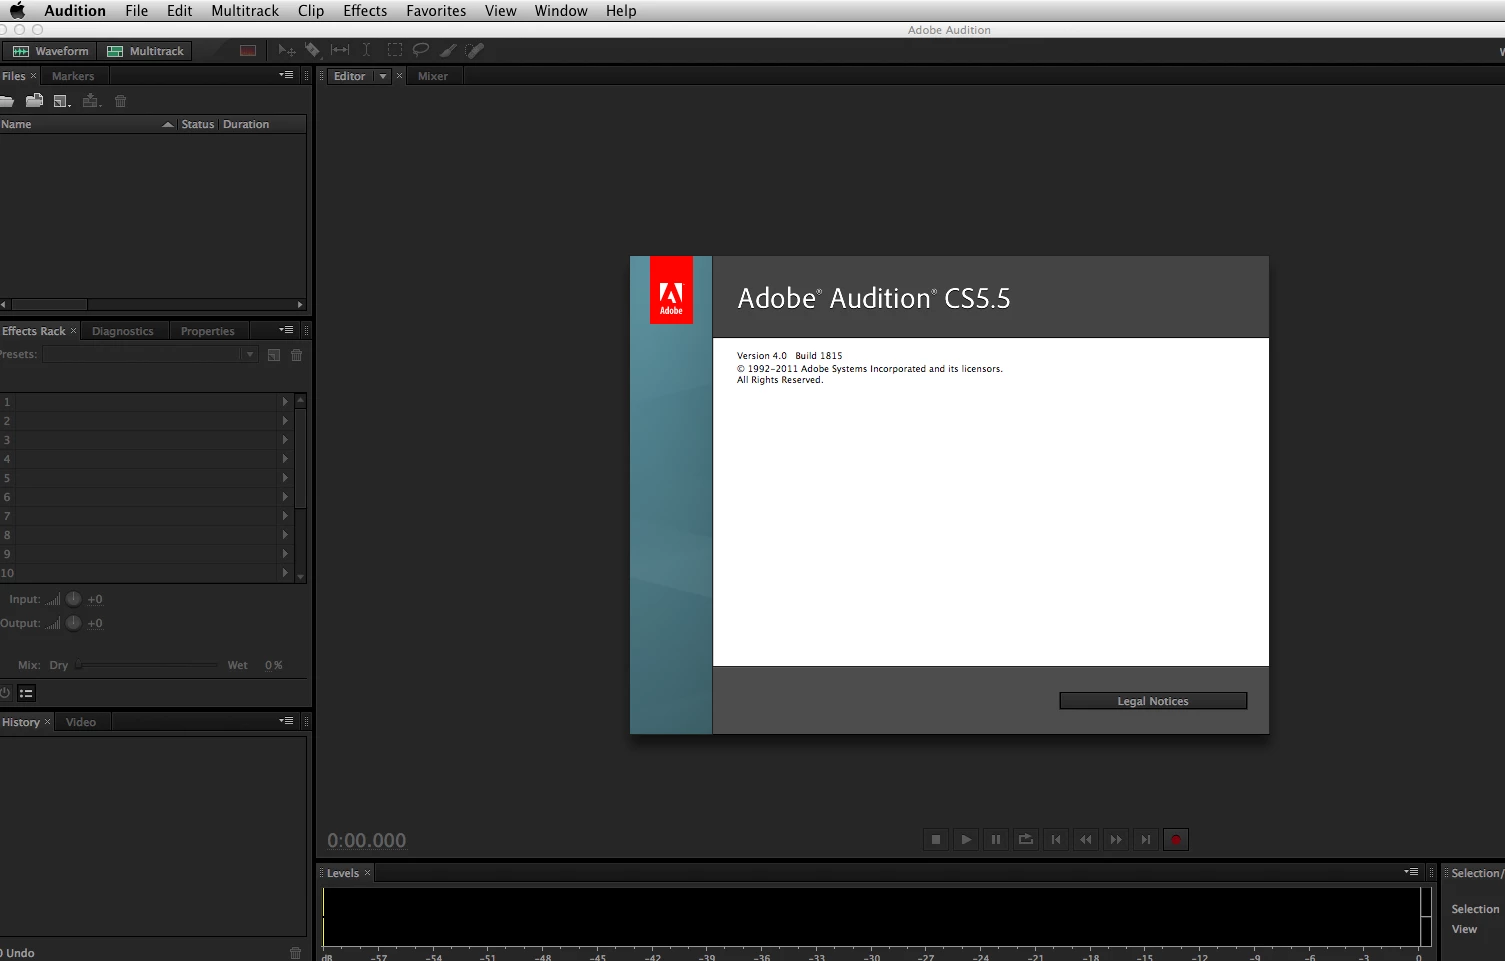Screen dimensions: 1505x961
Task: Click the Rewind button
Action: pos(1086,840)
